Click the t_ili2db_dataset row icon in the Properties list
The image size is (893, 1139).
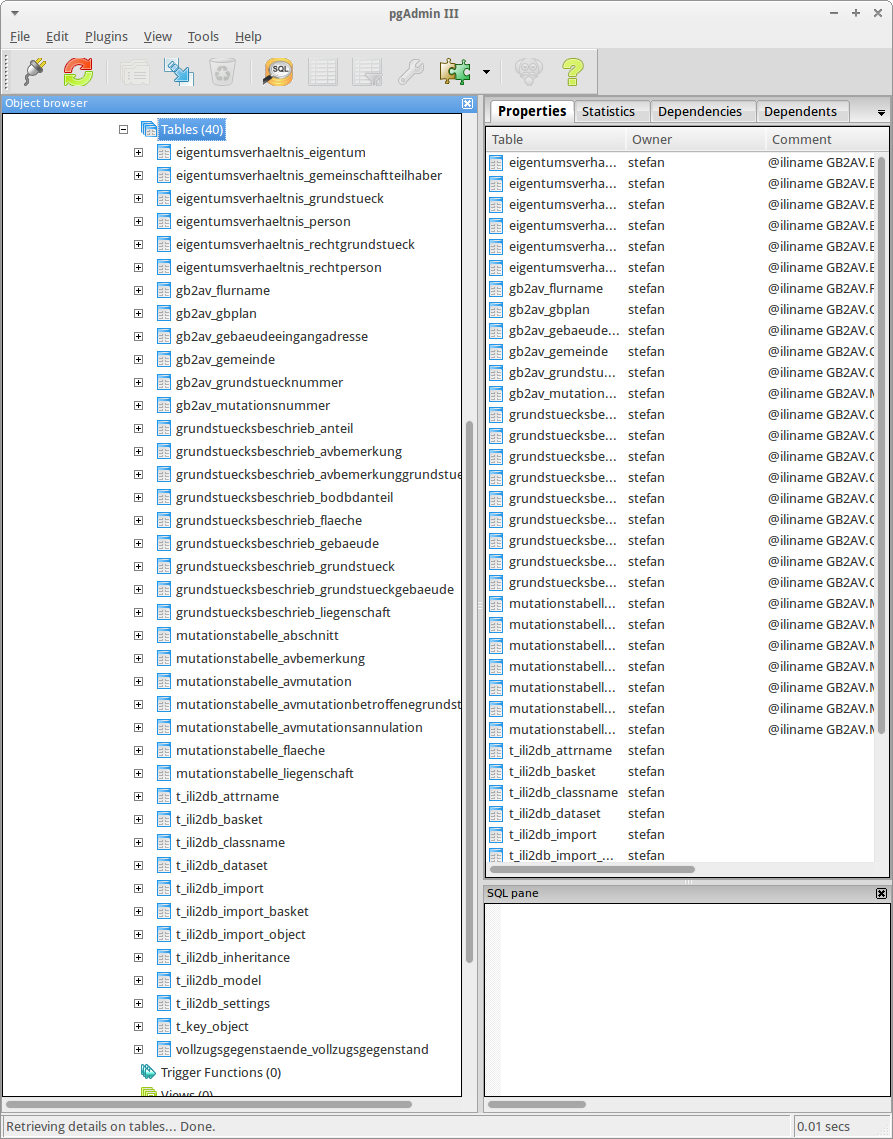tap(496, 814)
